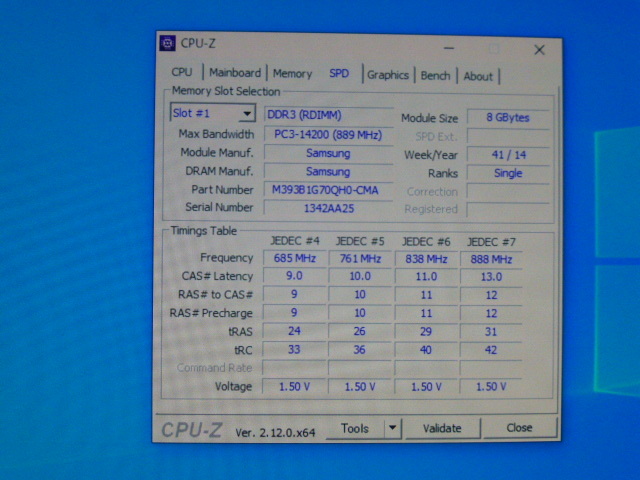The width and height of the screenshot is (640, 480).
Task: Click the Ranks value Single
Action: coord(508,173)
